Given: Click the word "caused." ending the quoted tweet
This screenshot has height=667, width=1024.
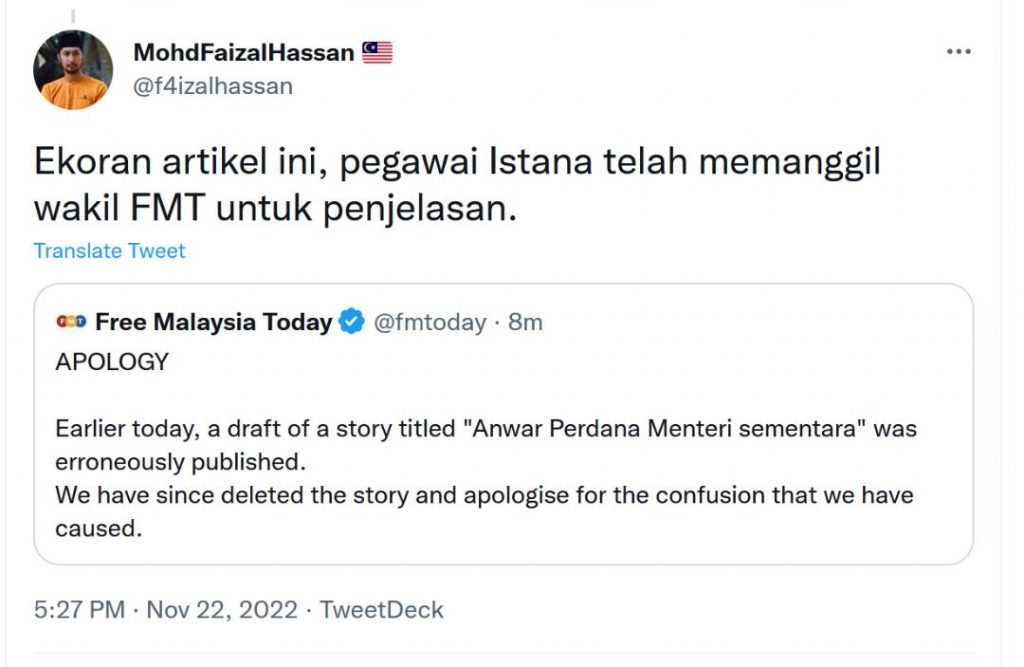Looking at the screenshot, I should point(99,528).
